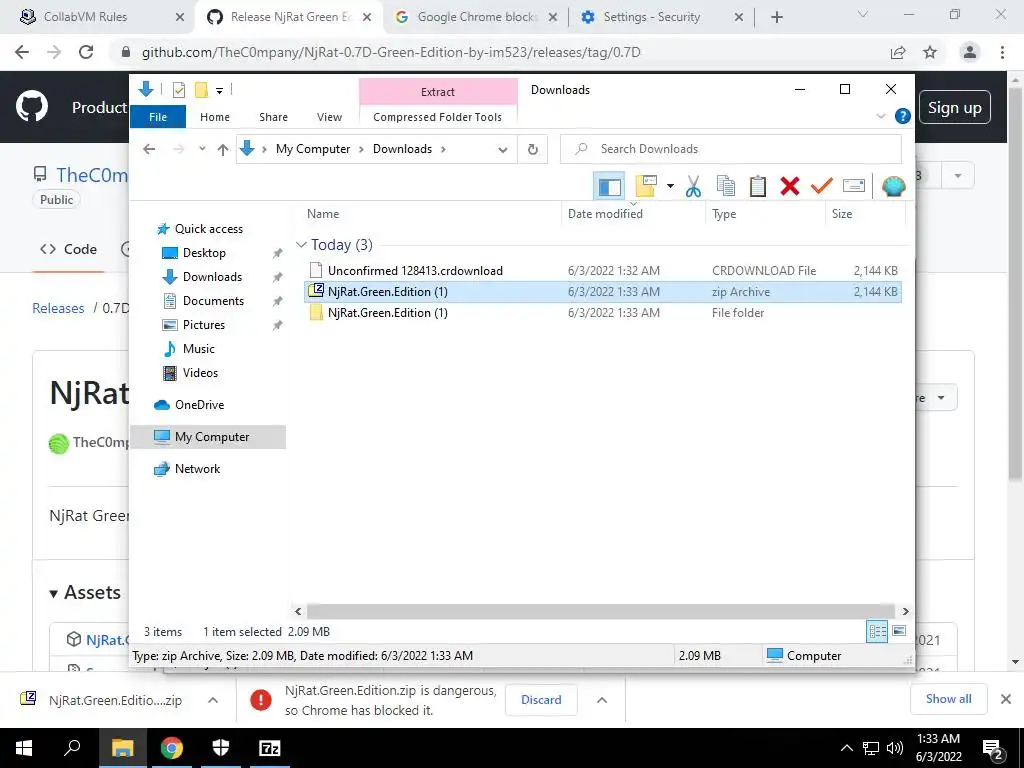1024x768 pixels.
Task: Expand the Explorer ribbon chevron
Action: pos(880,116)
